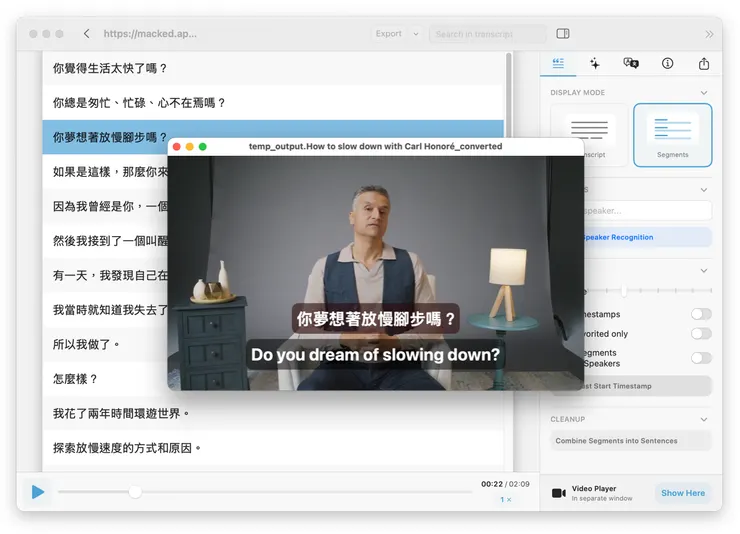Image resolution: width=740 pixels, height=534 pixels.
Task: Minimize the video player window
Action: click(190, 147)
